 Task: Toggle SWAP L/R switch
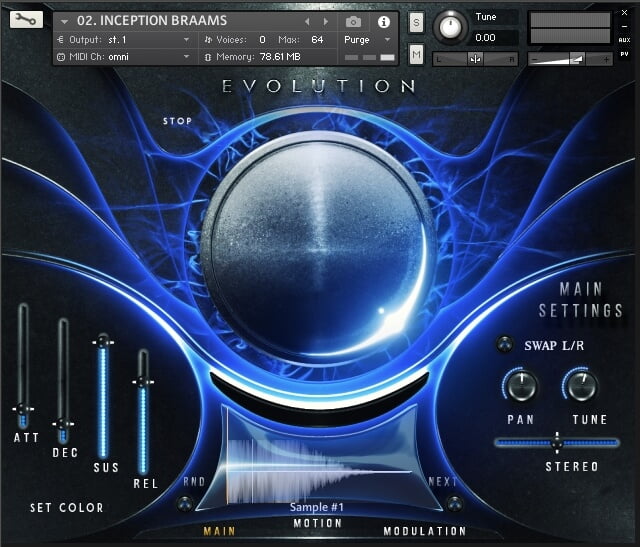coord(504,345)
